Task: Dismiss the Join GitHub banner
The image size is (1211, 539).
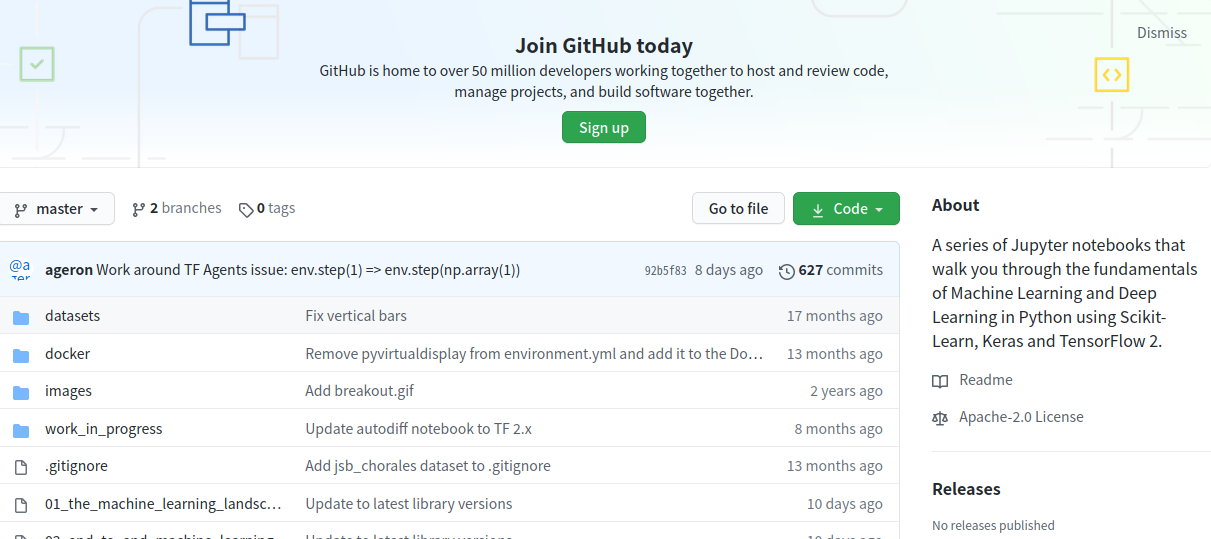Action: coord(1162,33)
